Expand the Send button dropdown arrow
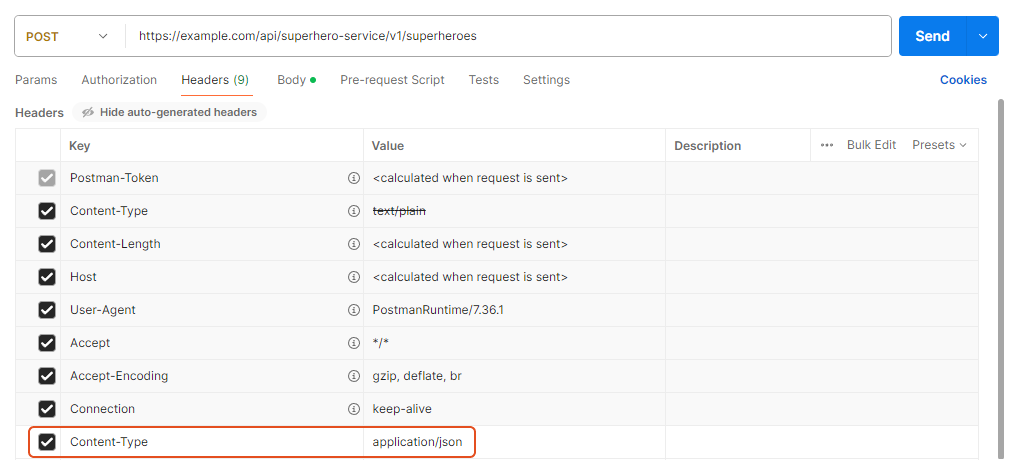 pos(982,36)
